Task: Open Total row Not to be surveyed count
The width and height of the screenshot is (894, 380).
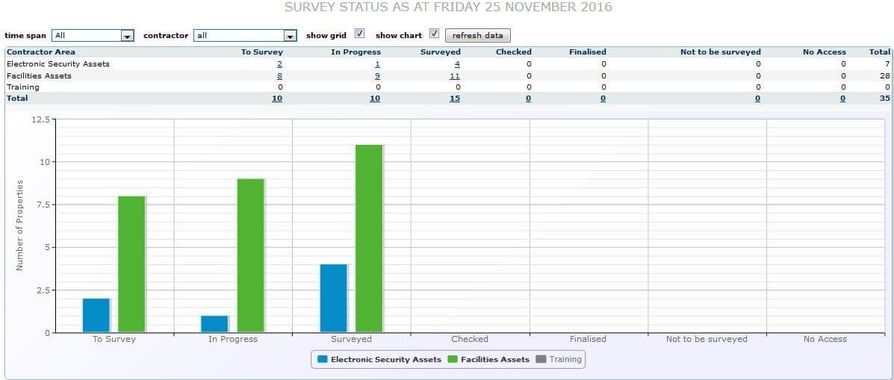Action: [758, 98]
